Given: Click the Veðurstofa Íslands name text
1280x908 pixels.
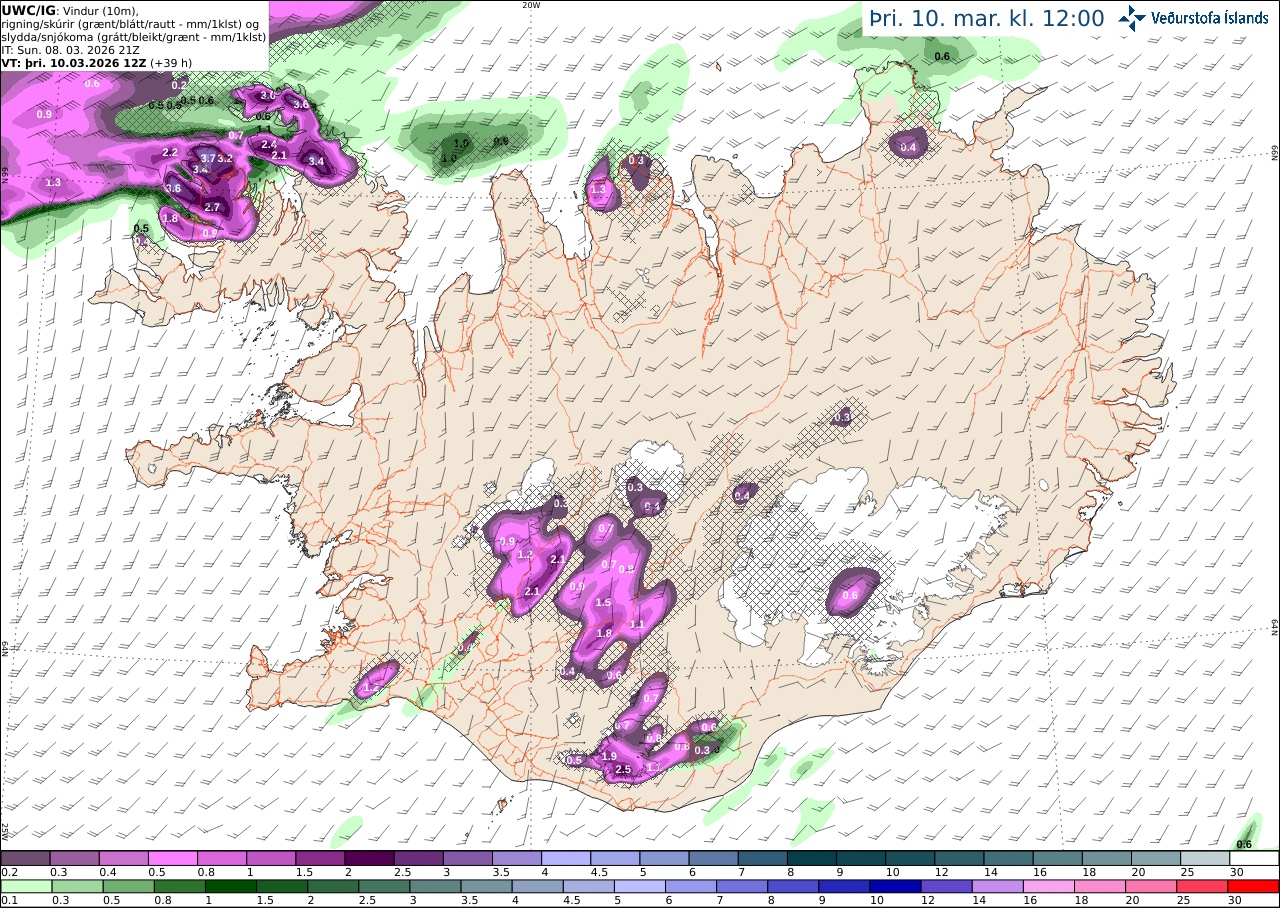Looking at the screenshot, I should [x=1209, y=18].
